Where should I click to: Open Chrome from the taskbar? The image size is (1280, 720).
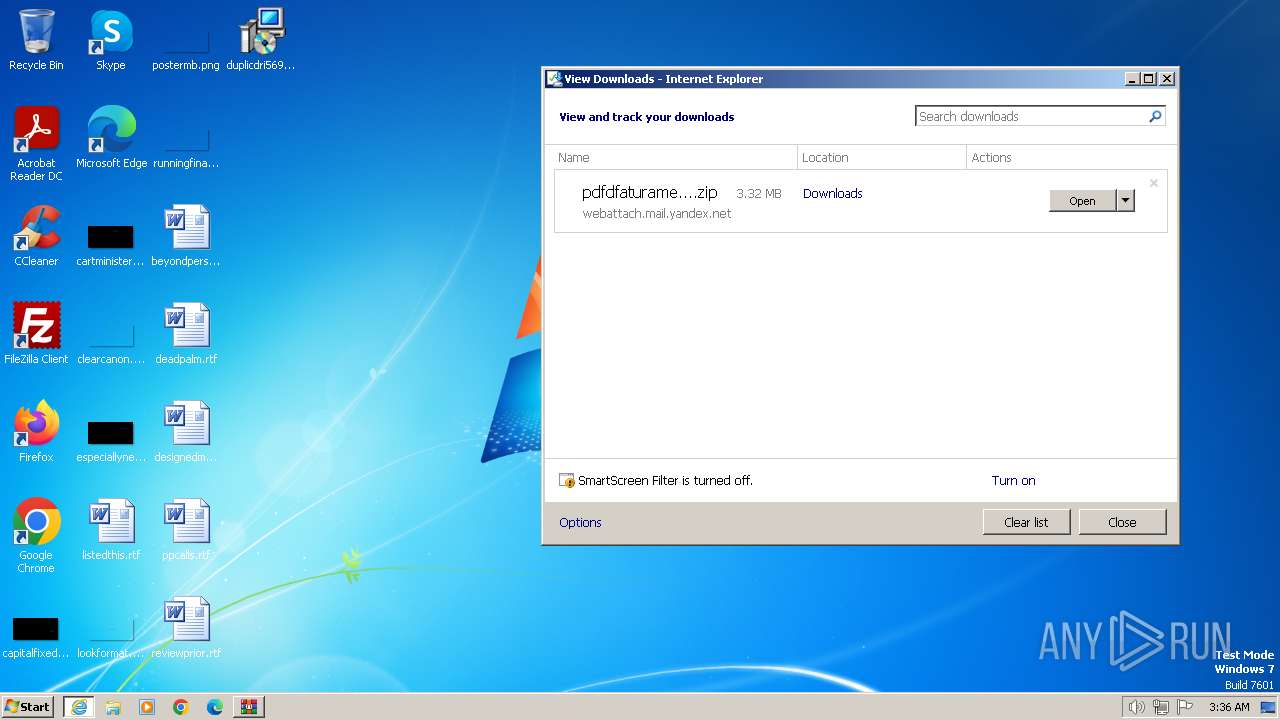pos(181,707)
